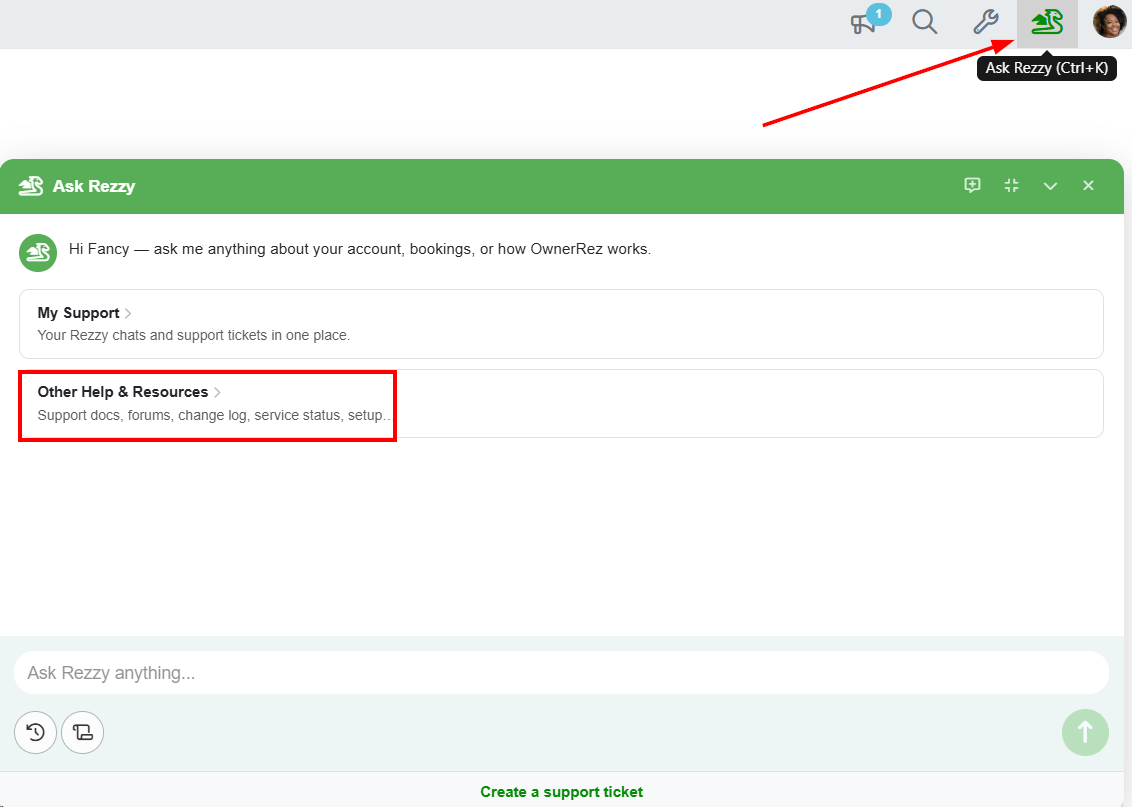The height and width of the screenshot is (807, 1132).
Task: Start a new chat with plus bubble icon
Action: pos(972,186)
